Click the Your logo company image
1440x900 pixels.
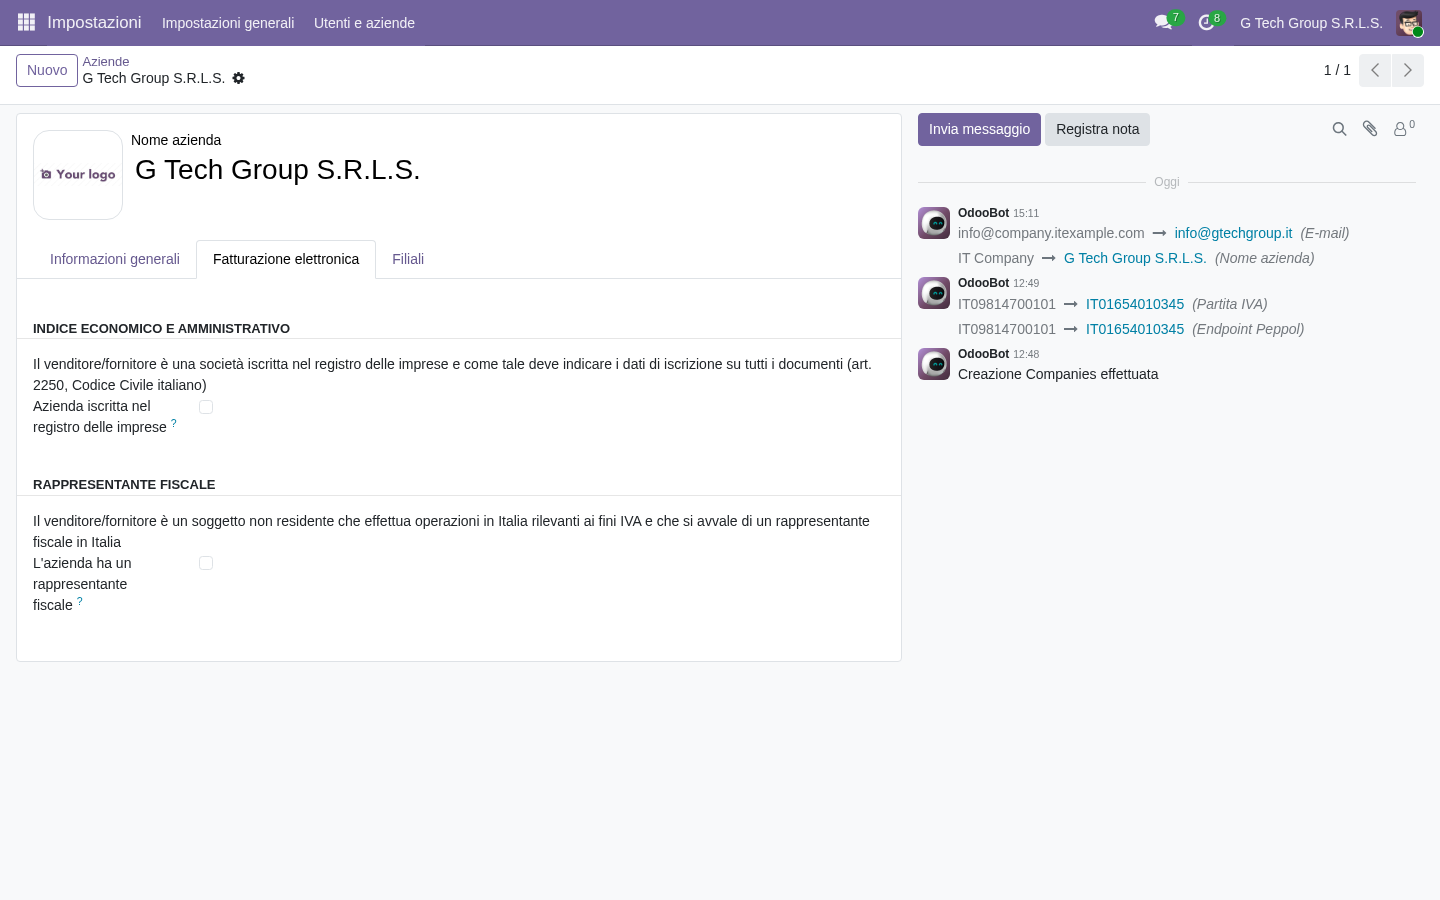(78, 175)
